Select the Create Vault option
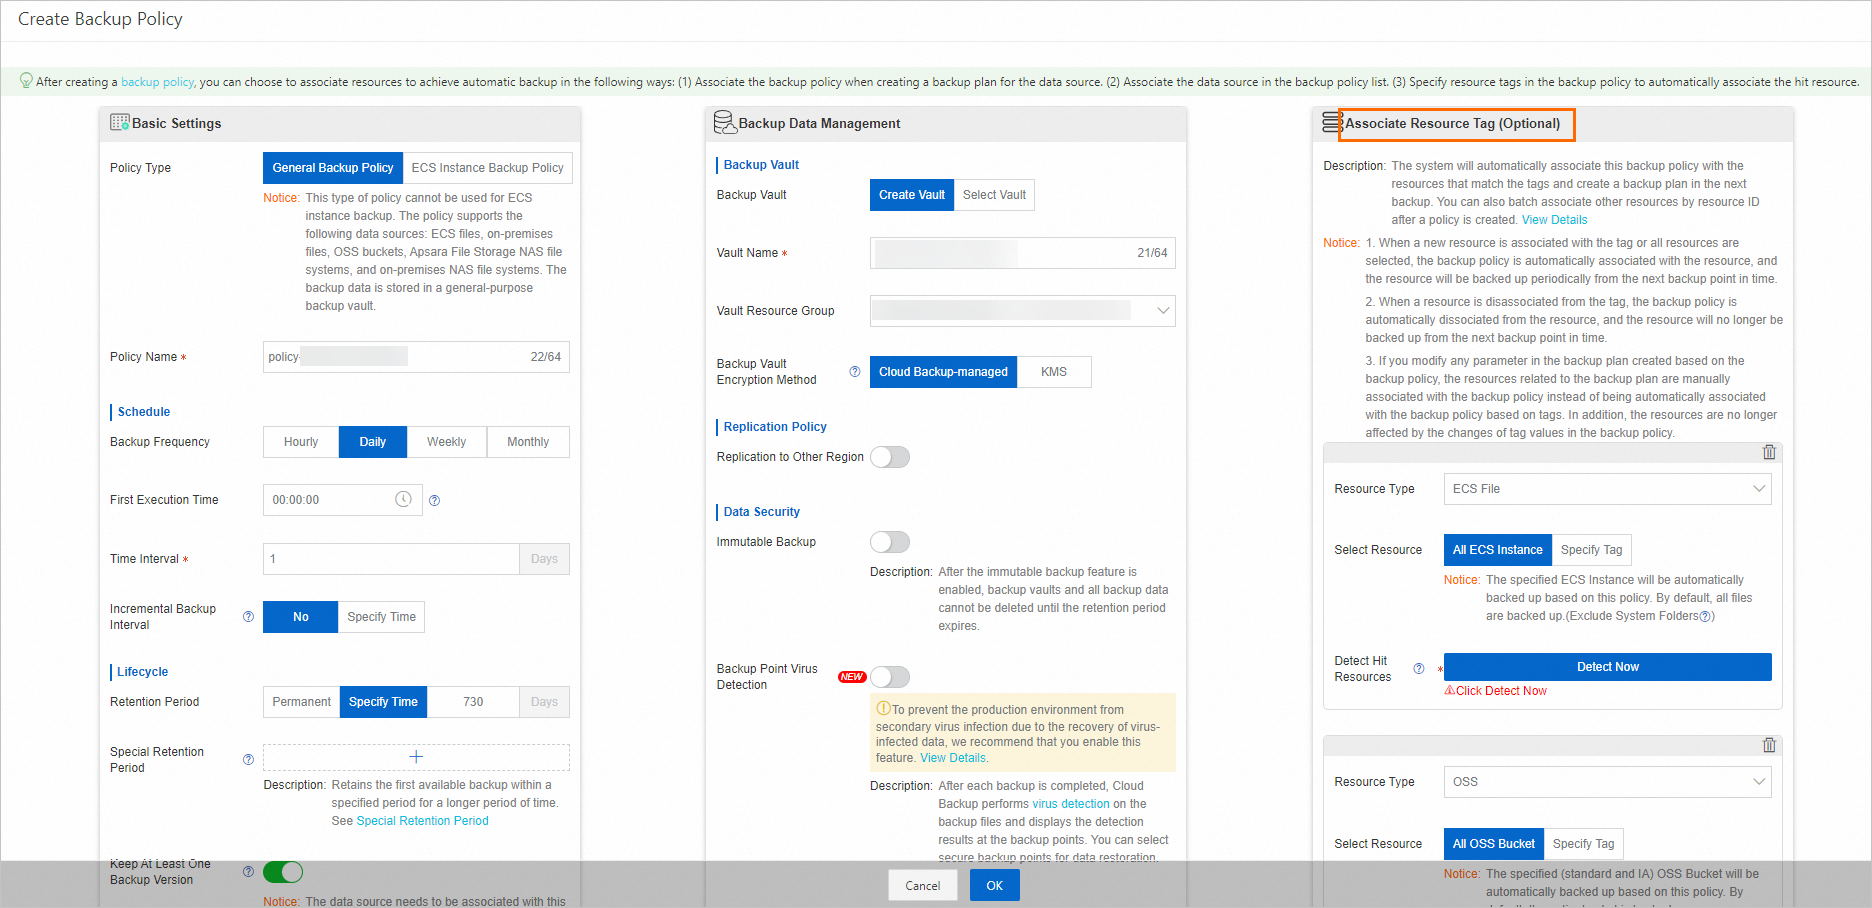 (x=912, y=195)
